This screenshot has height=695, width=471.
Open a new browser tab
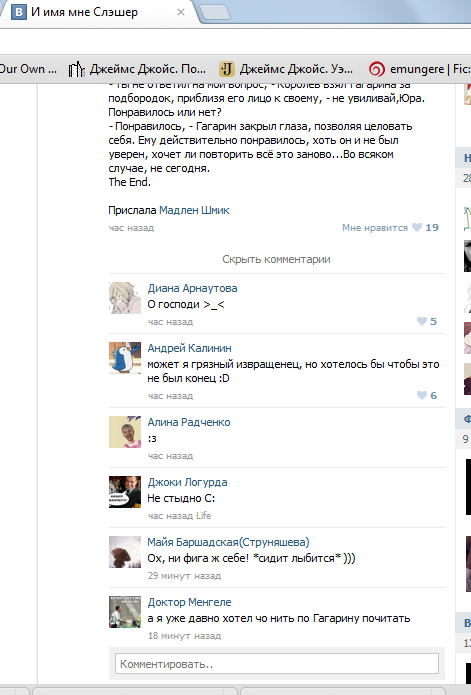(215, 12)
